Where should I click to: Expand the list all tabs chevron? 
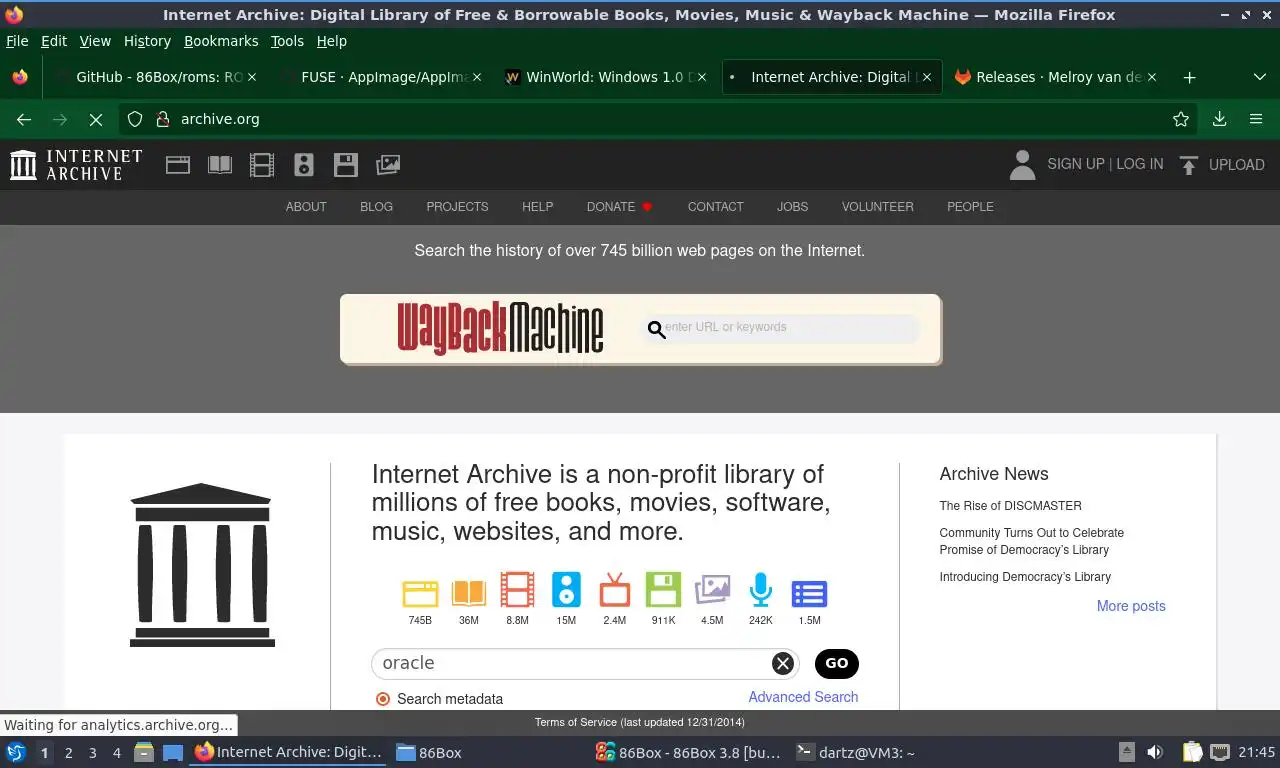1259,77
